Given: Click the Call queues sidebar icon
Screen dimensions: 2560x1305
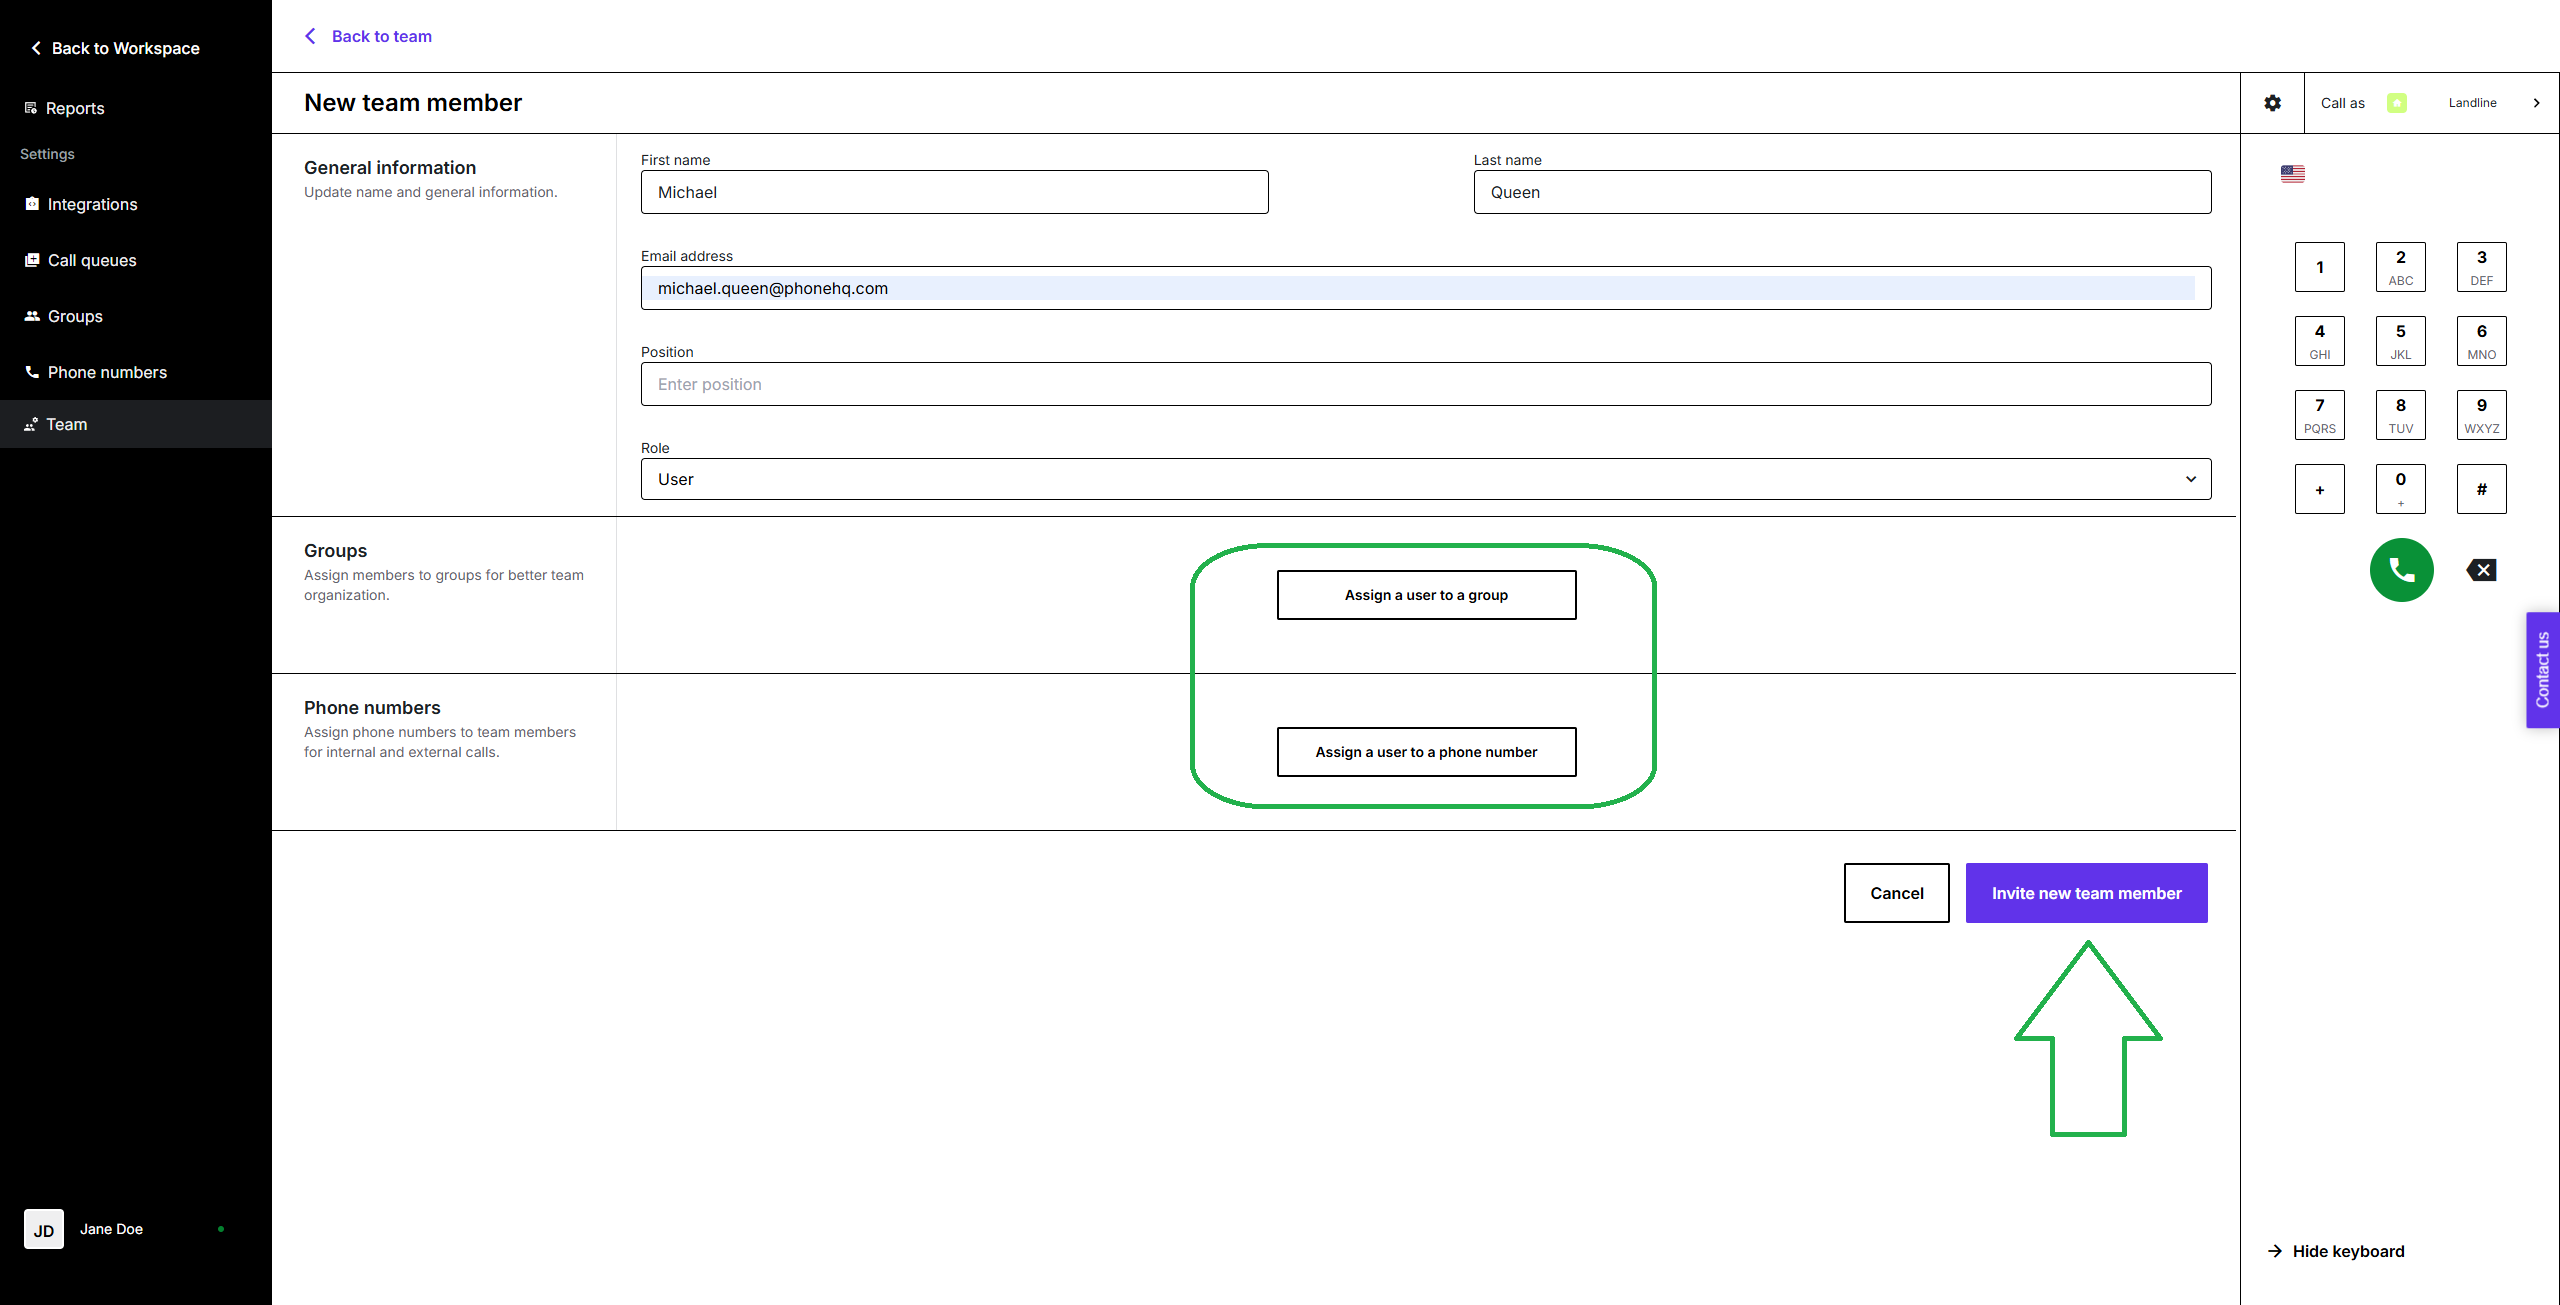Looking at the screenshot, I should tap(32, 260).
